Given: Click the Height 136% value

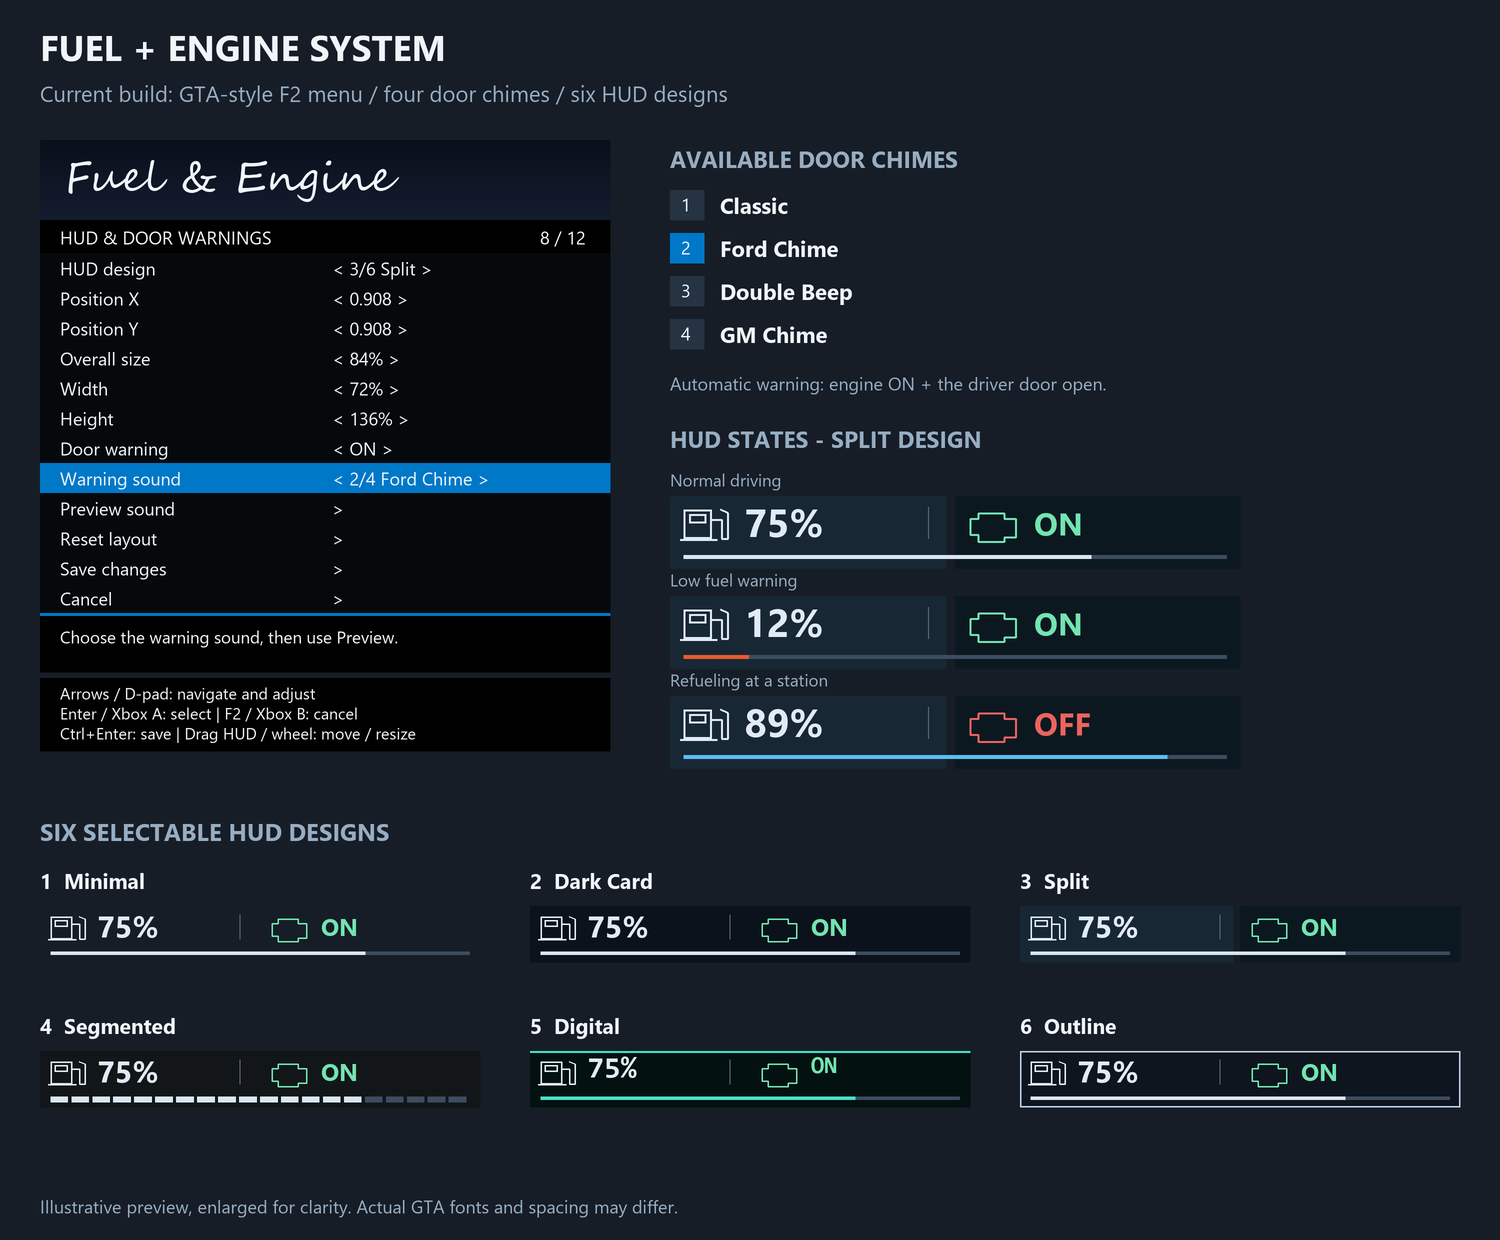Looking at the screenshot, I should 371,419.
